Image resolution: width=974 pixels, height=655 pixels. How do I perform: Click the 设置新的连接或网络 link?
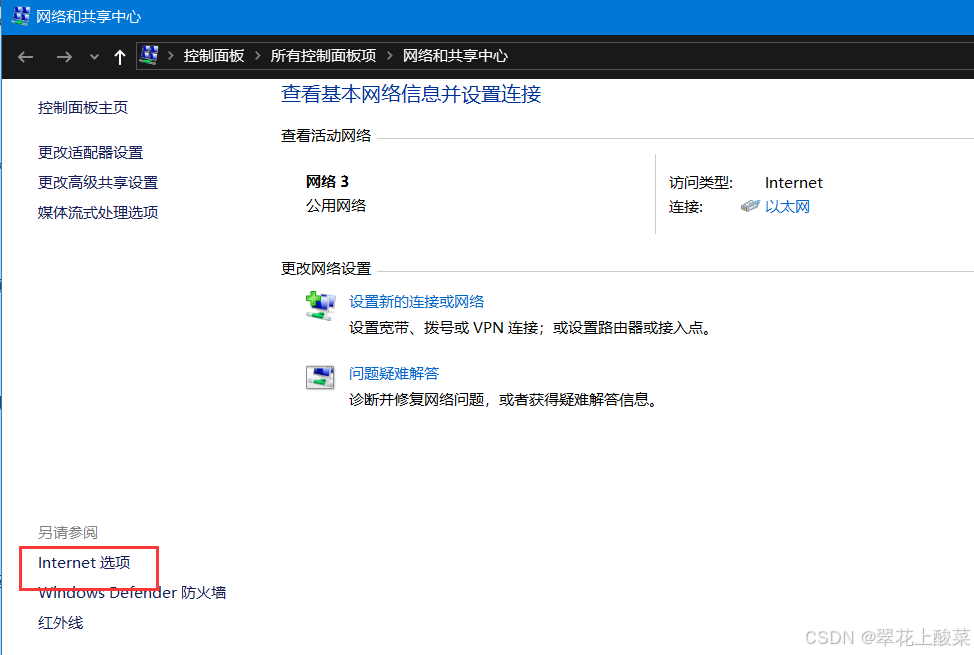[x=416, y=301]
